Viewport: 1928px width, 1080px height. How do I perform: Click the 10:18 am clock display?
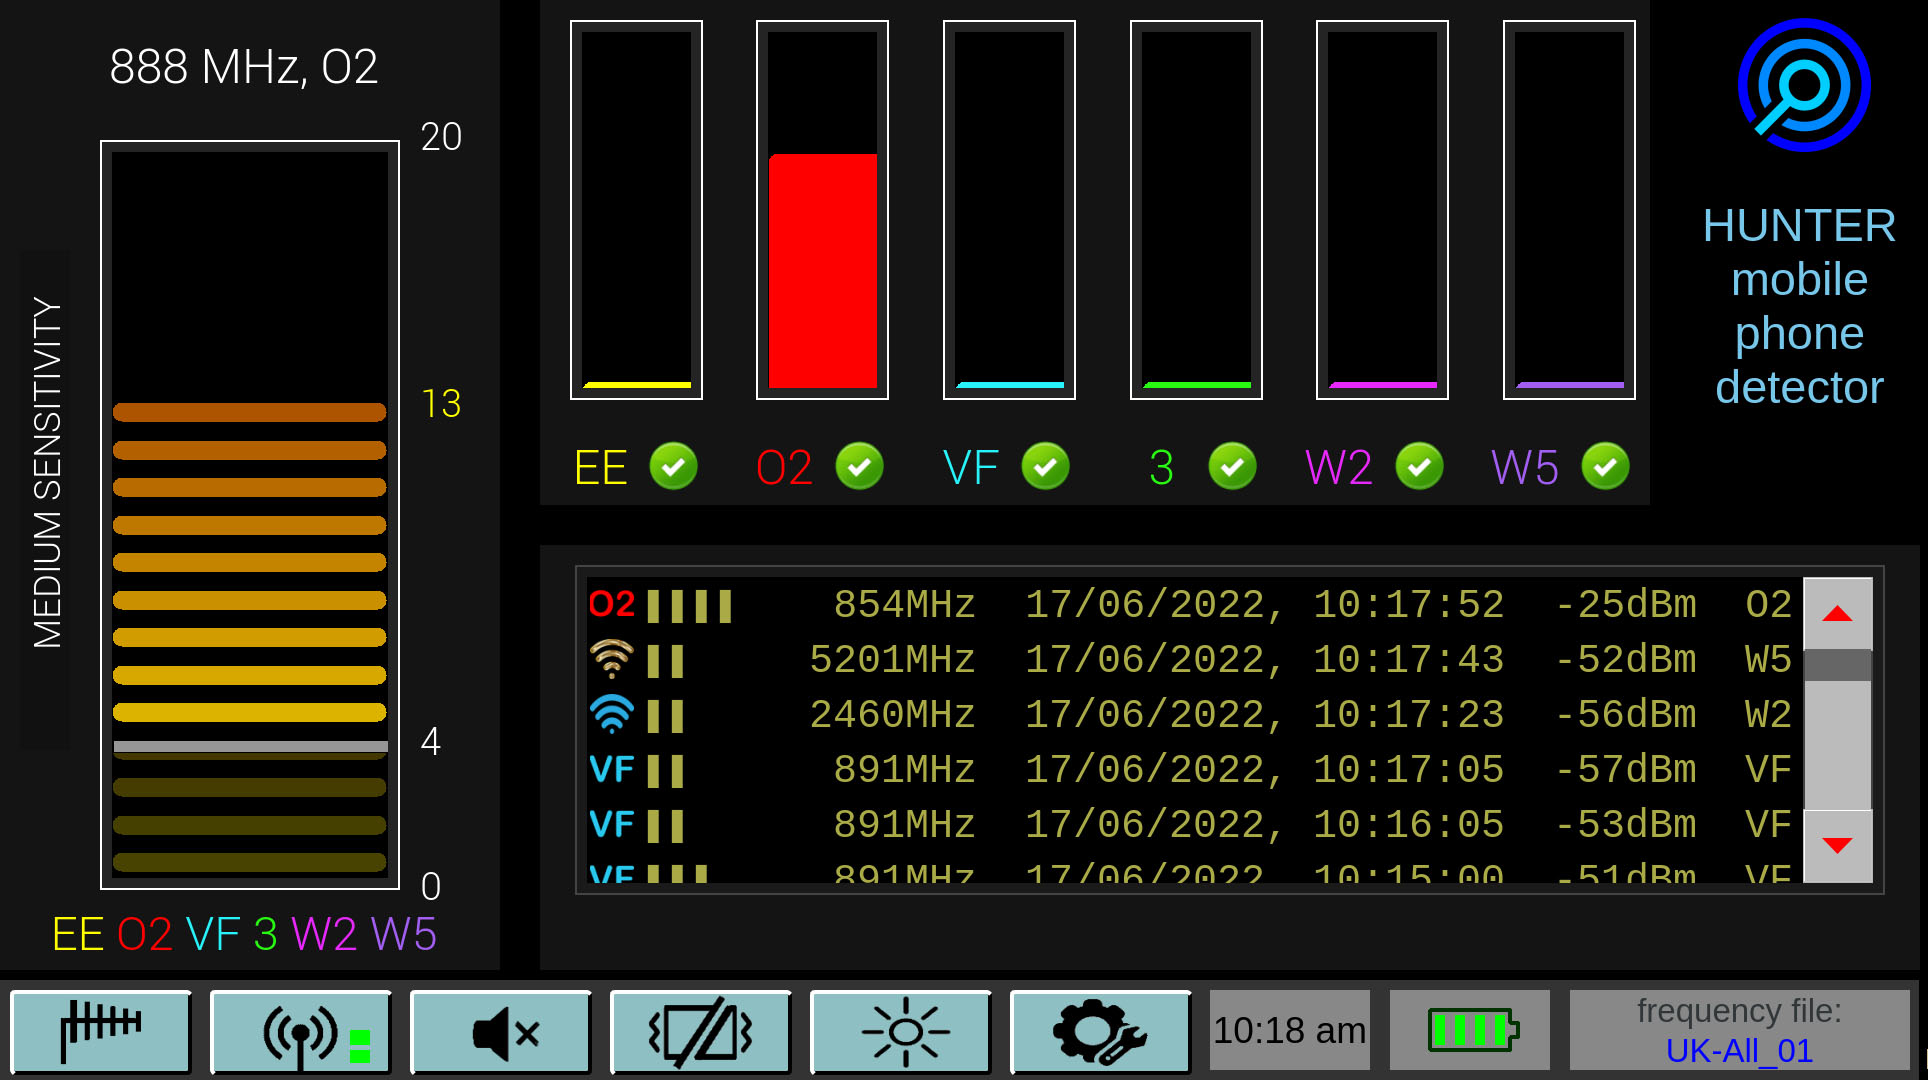1289,1030
